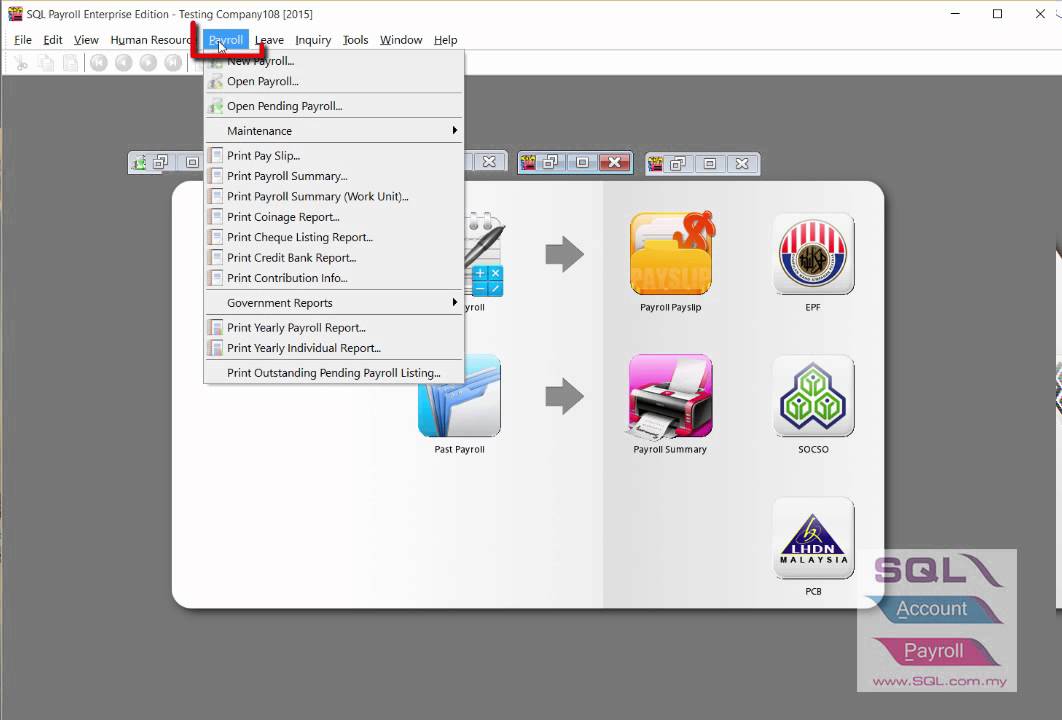Open the SOCSO report icon

click(x=813, y=396)
